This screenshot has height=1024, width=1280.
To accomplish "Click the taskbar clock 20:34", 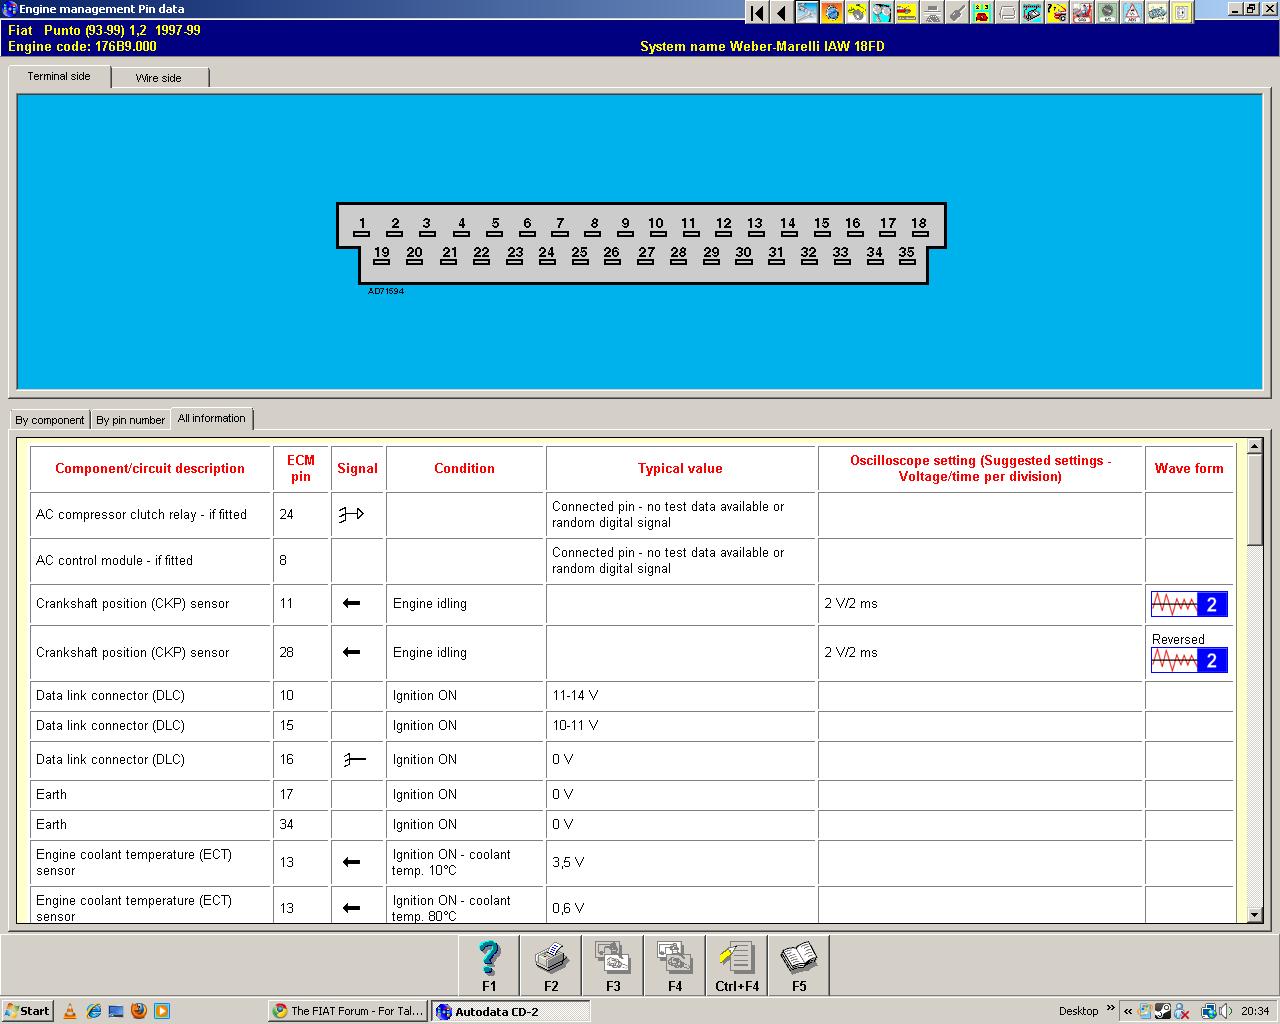I will pos(1255,1011).
